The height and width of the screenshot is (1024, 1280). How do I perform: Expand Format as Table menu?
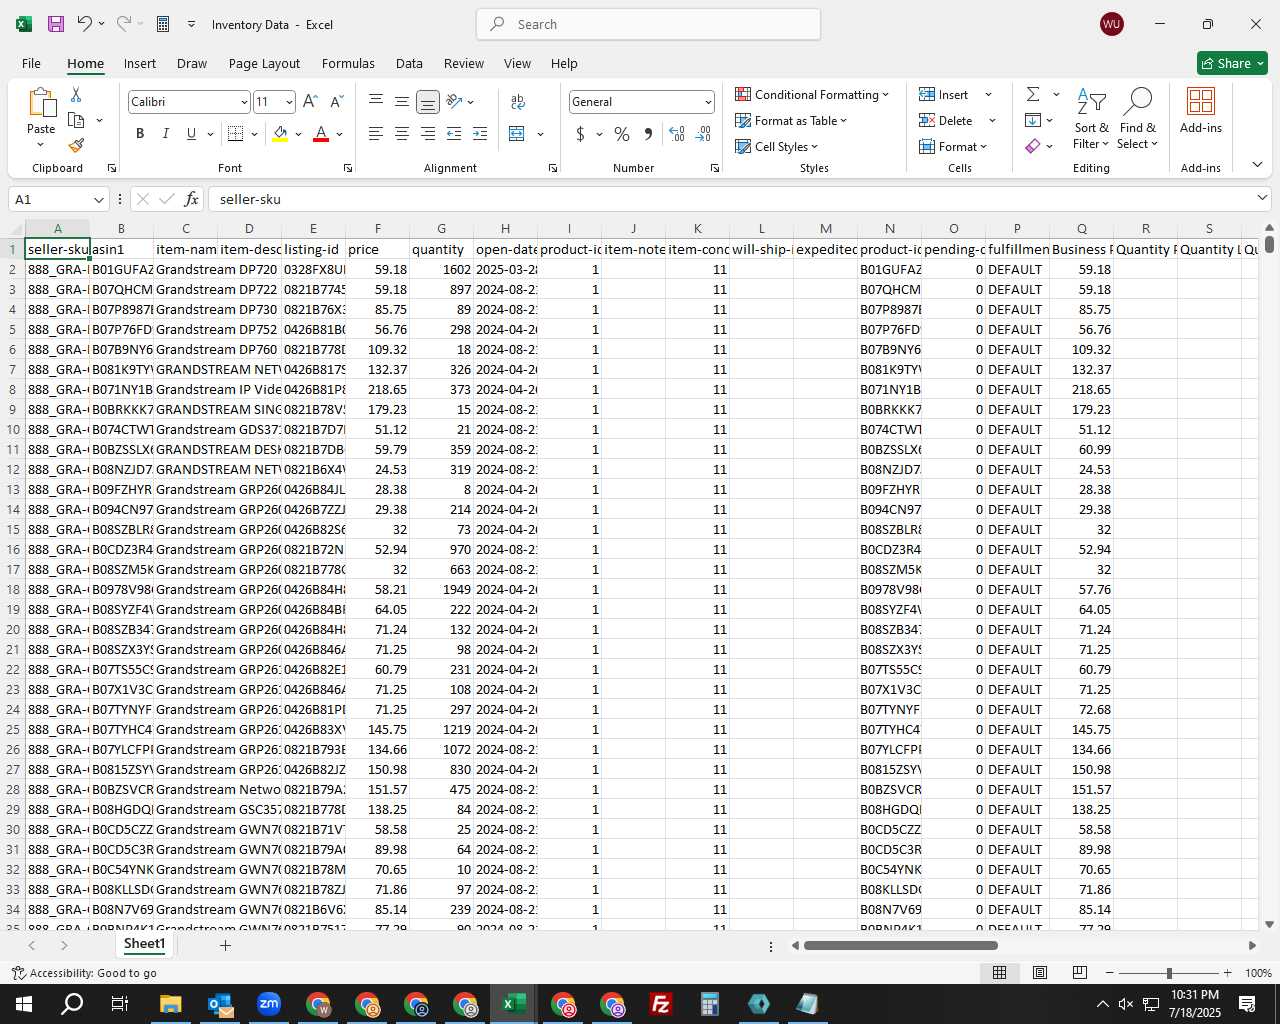click(791, 120)
